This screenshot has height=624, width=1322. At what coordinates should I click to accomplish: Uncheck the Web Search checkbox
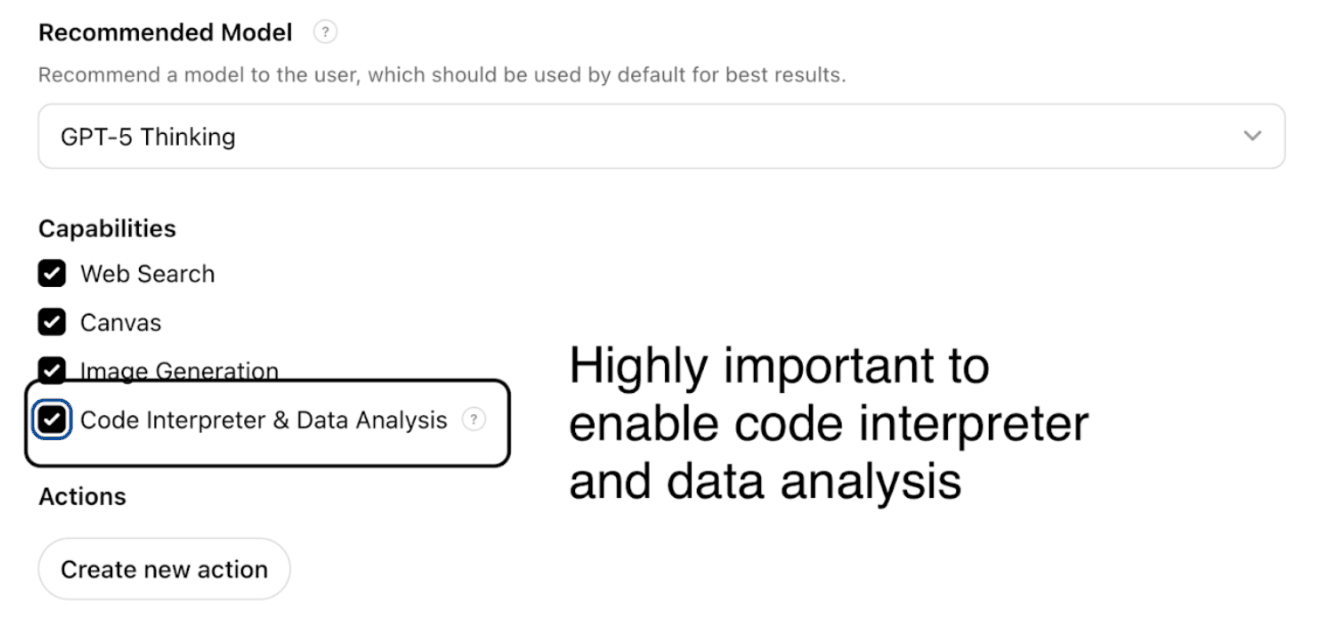pyautogui.click(x=52, y=274)
